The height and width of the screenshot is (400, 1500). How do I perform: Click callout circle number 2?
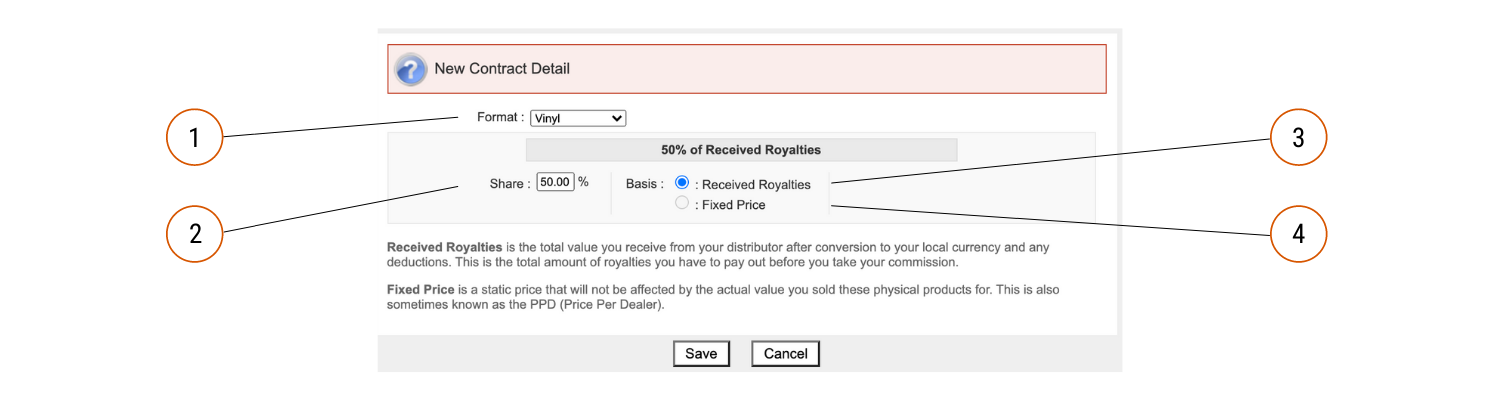point(194,233)
